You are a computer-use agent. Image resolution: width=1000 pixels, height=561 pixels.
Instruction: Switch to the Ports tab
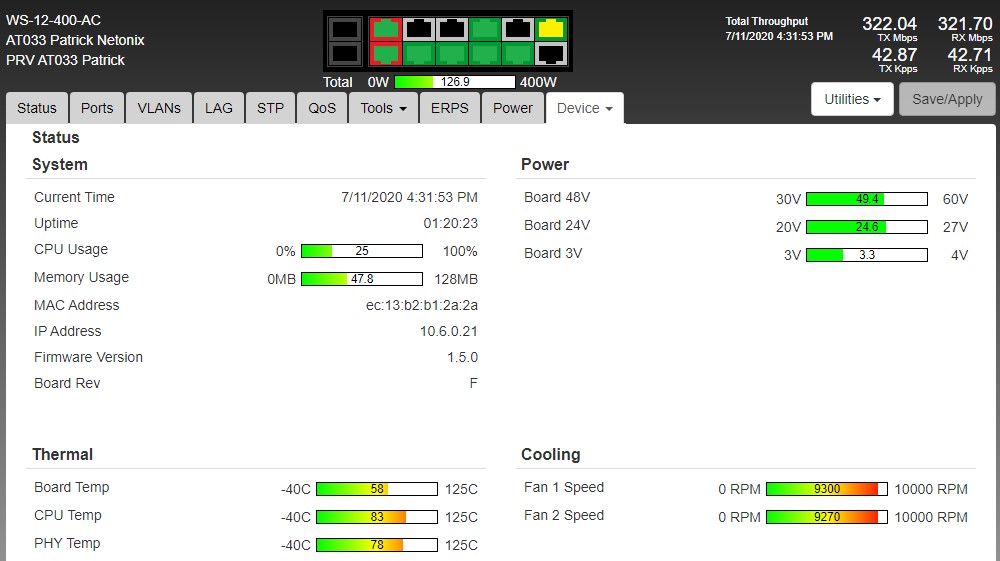coord(97,108)
